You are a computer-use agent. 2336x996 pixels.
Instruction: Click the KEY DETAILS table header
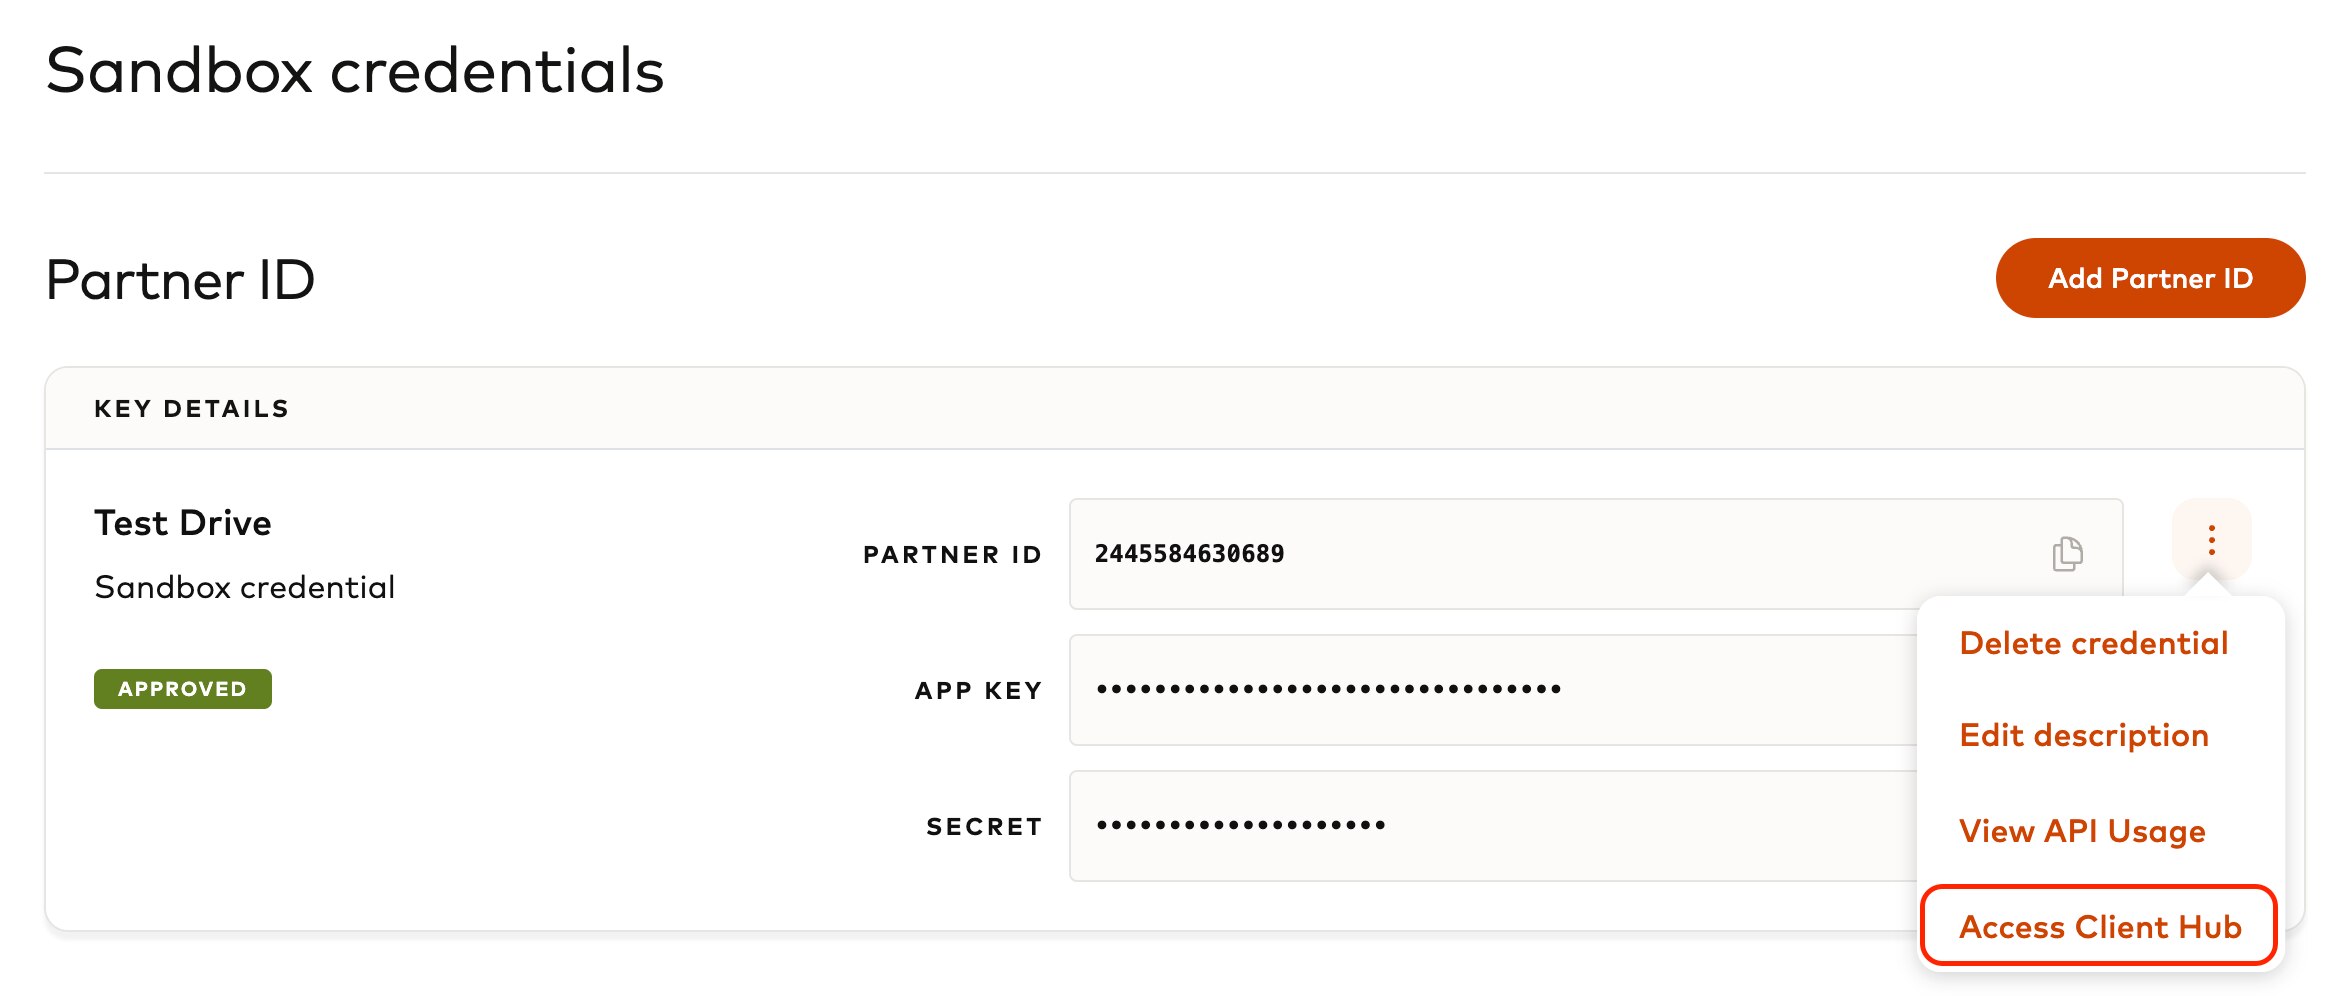[191, 409]
